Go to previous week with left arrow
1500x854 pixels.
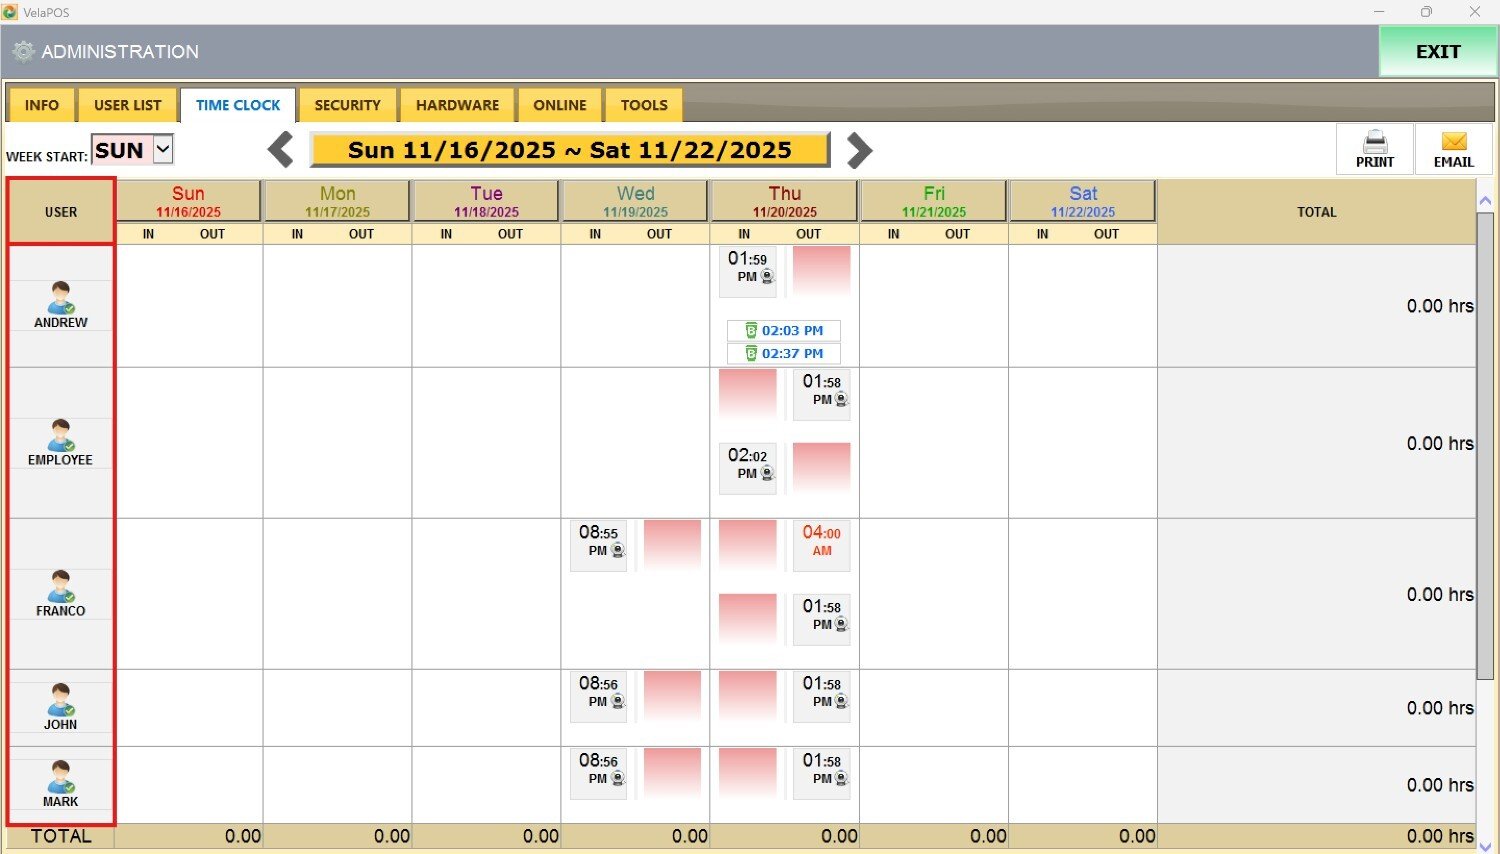click(281, 150)
